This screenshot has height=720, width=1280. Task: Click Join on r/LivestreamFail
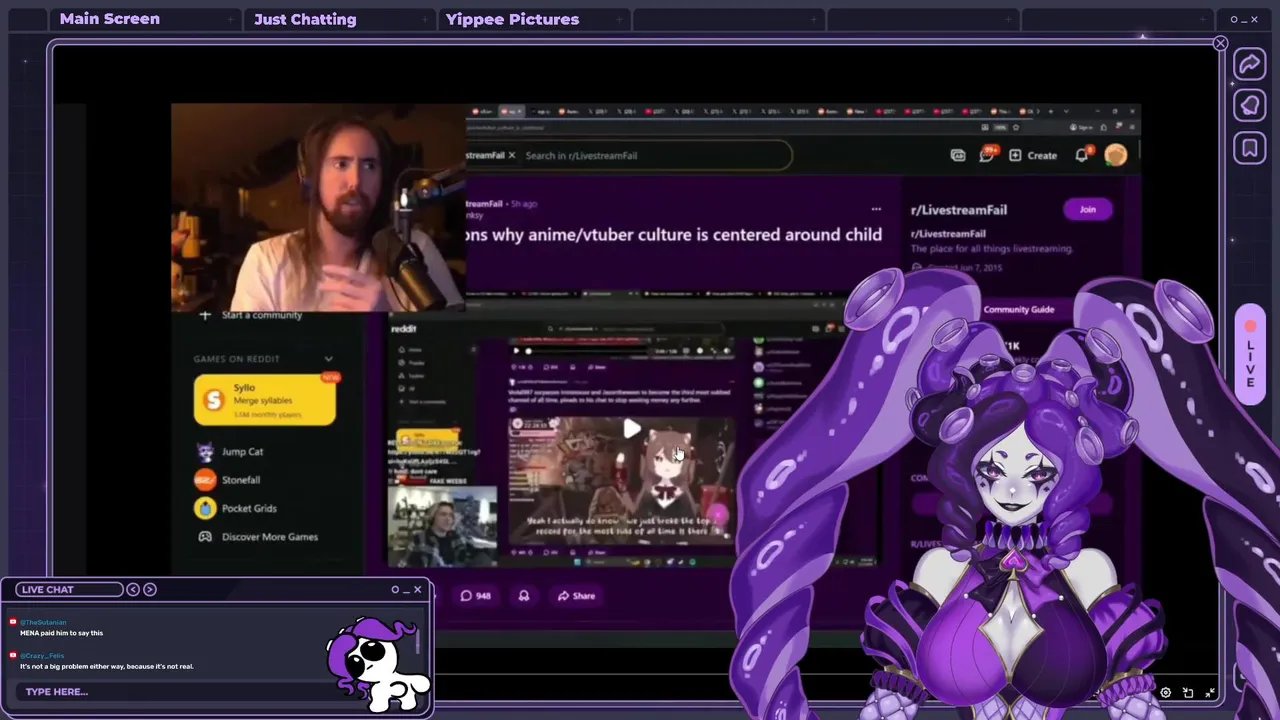point(1087,209)
